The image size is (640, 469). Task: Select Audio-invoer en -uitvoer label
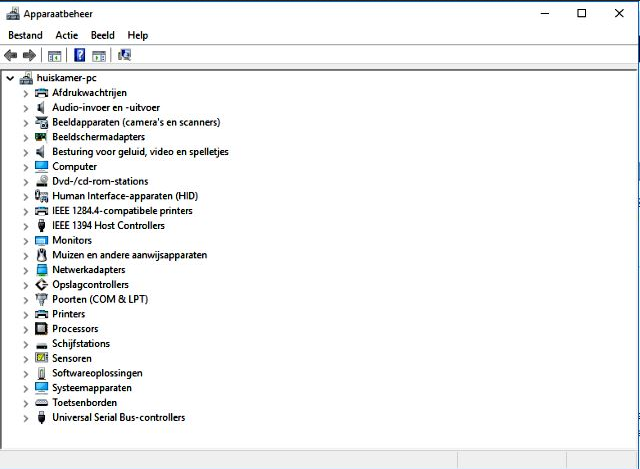[106, 107]
